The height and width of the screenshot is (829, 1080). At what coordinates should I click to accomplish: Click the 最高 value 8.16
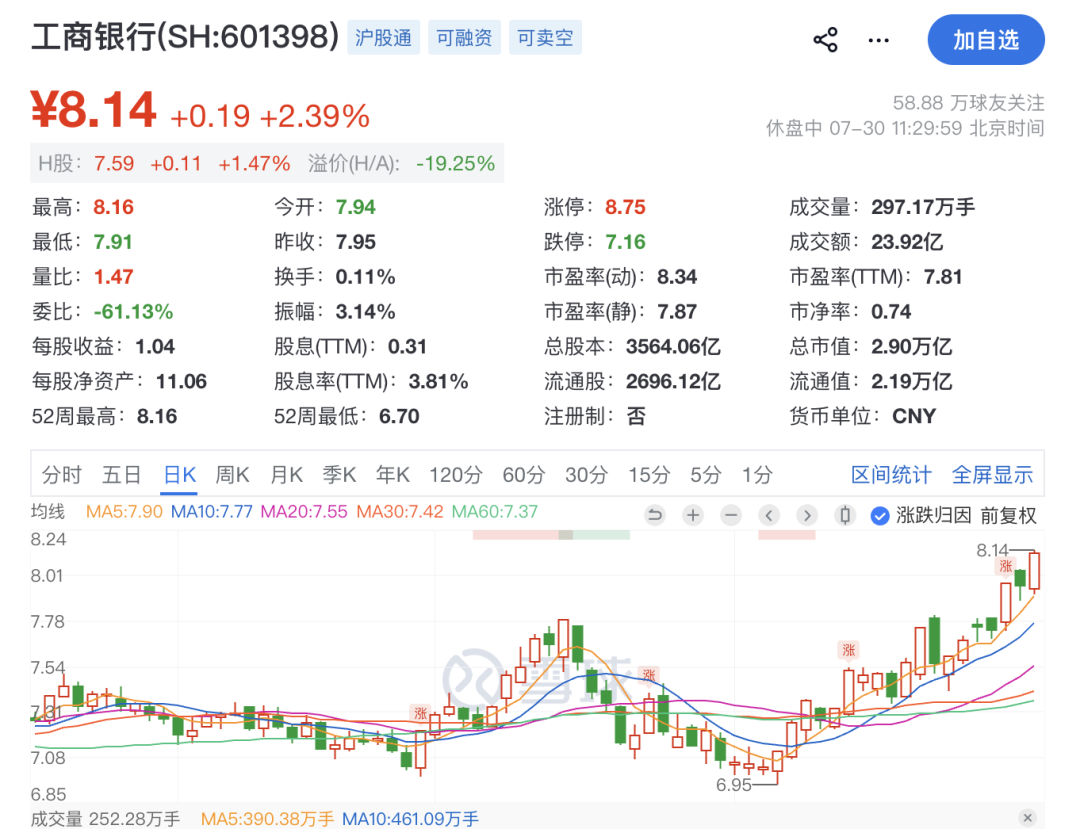114,207
